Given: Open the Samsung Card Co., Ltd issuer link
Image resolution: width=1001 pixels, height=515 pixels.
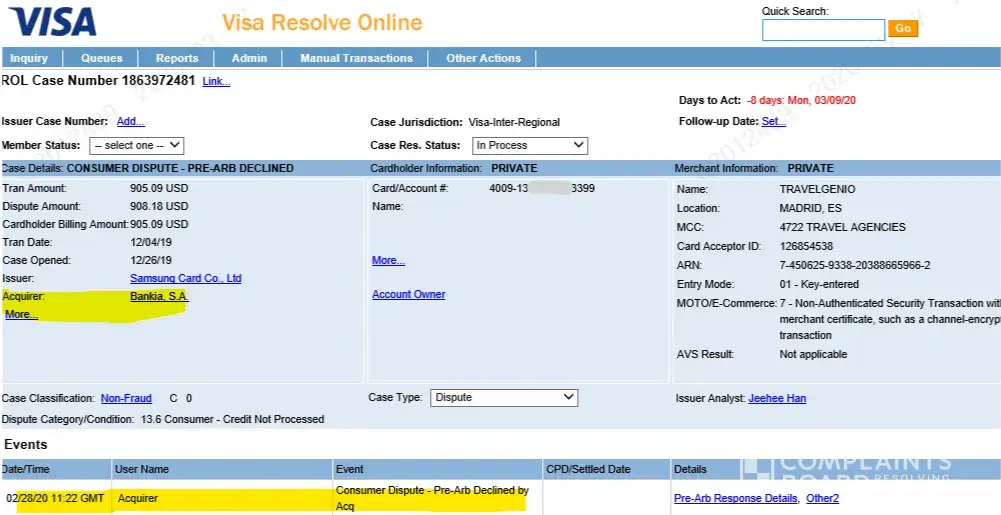Looking at the screenshot, I should [185, 278].
